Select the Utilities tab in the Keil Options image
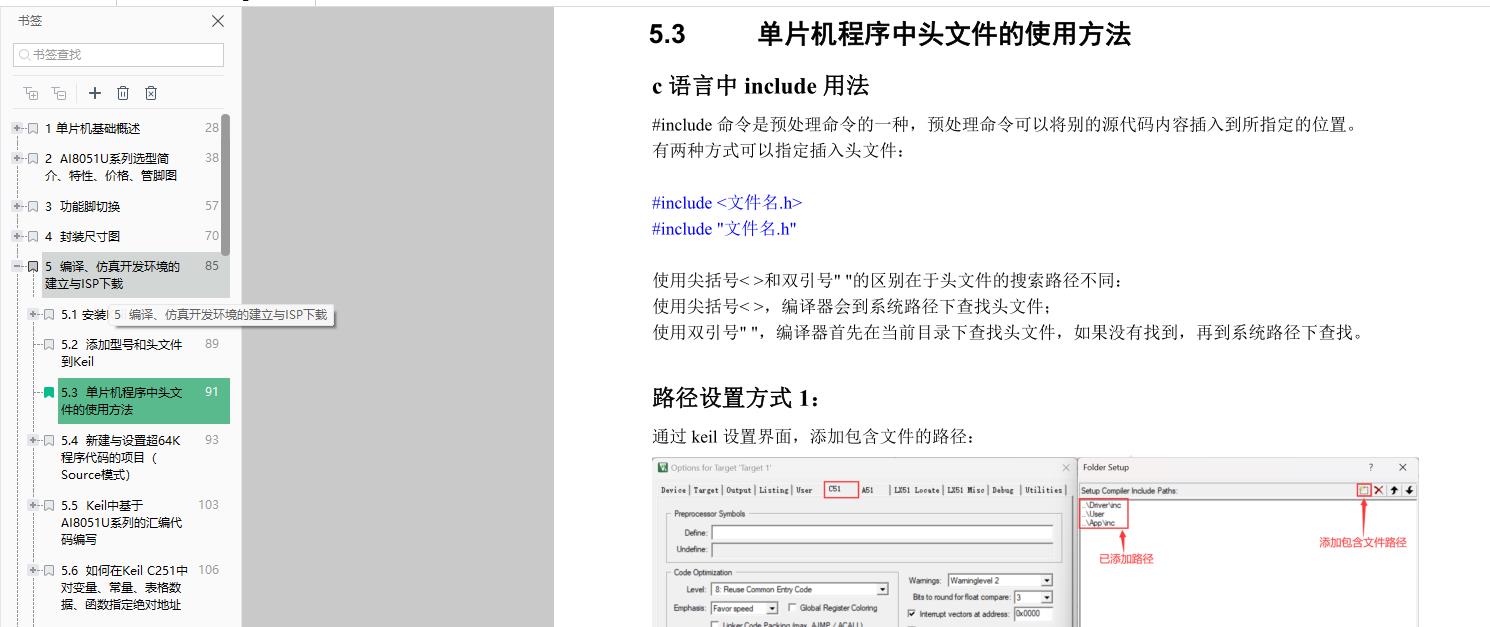Image resolution: width=1490 pixels, height=627 pixels. click(x=1044, y=490)
